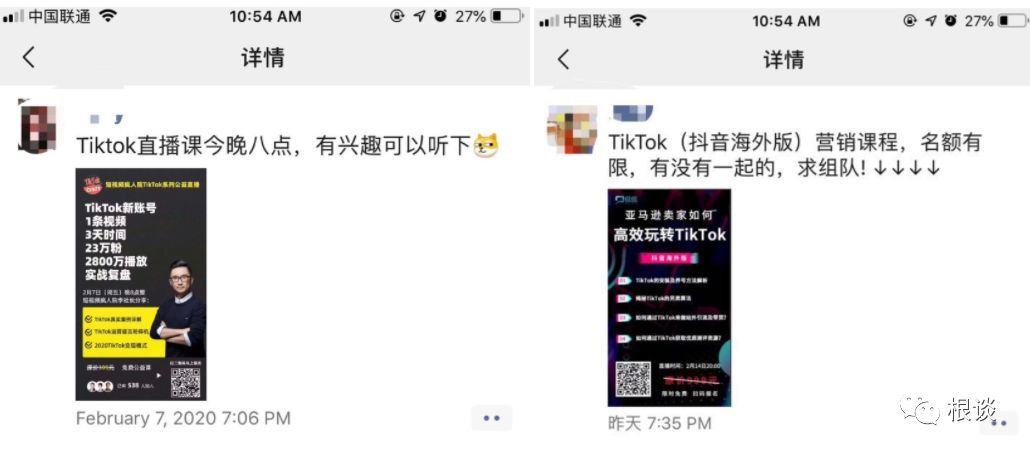Tap the Wi-Fi icon in the left status bar
This screenshot has height=455, width=1030.
[108, 16]
